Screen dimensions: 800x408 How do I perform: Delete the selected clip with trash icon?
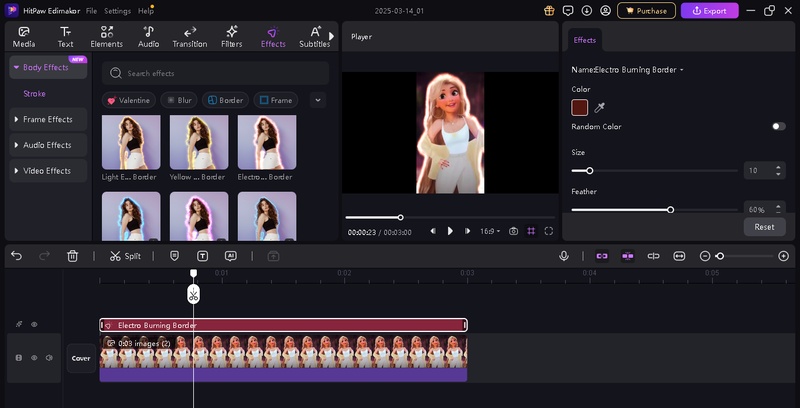tap(73, 256)
